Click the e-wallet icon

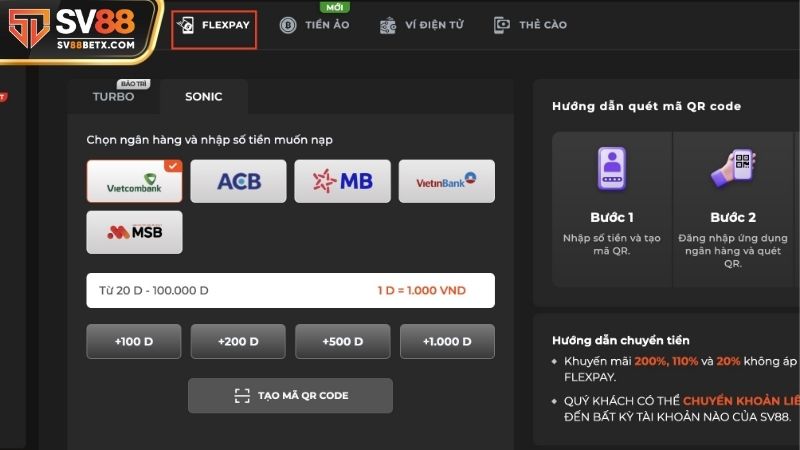point(388,25)
